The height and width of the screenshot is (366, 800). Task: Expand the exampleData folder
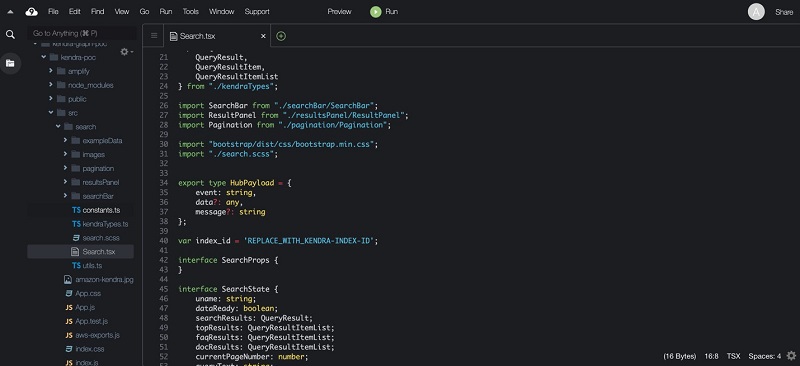point(65,140)
